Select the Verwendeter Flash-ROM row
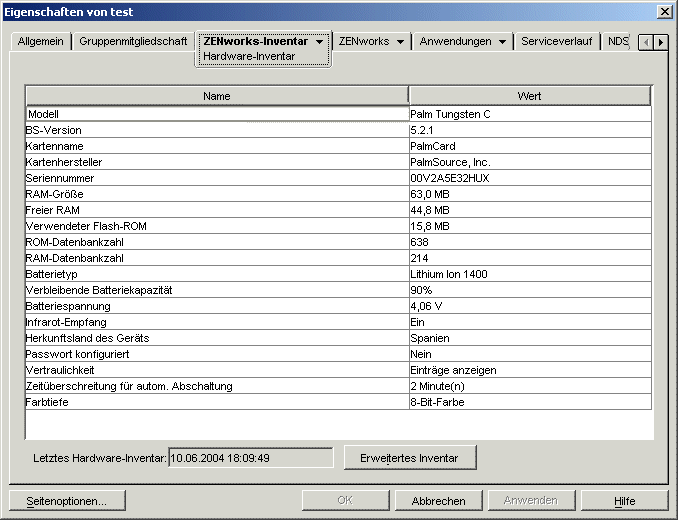The width and height of the screenshot is (678, 520). pyautogui.click(x=338, y=226)
